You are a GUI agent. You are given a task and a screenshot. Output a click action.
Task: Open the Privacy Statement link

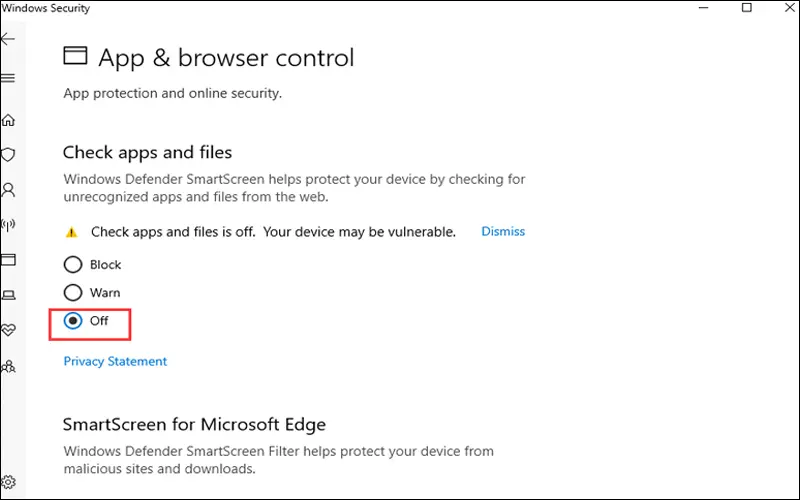[x=115, y=361]
